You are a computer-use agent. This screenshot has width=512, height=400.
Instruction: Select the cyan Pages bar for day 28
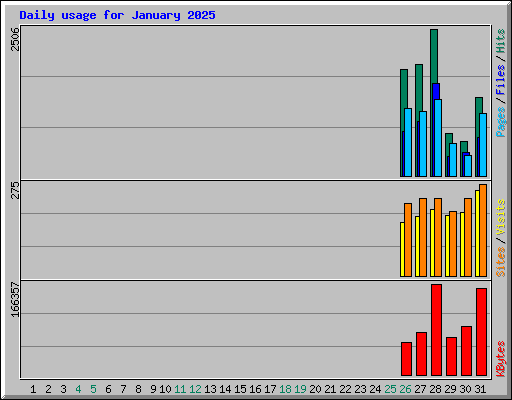pyautogui.click(x=438, y=138)
